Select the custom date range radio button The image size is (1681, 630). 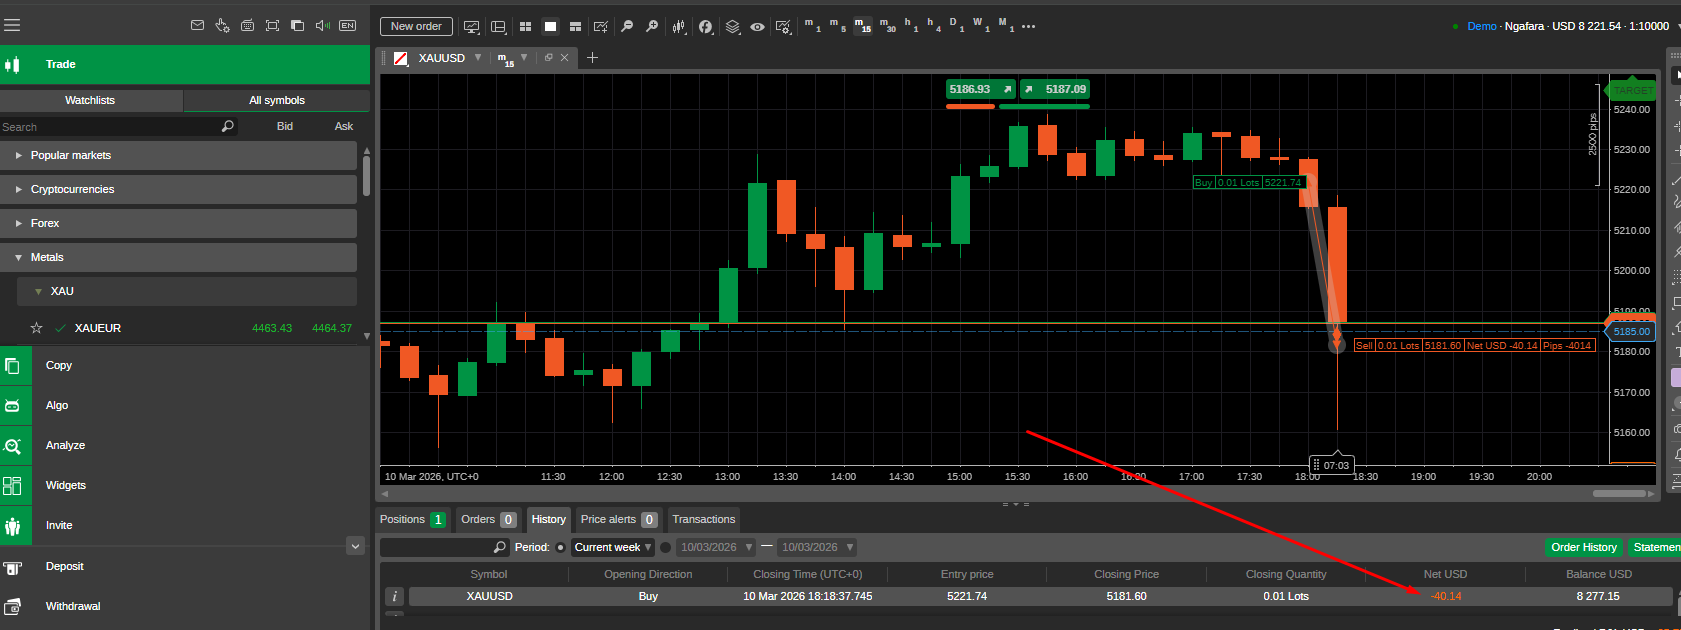point(666,548)
